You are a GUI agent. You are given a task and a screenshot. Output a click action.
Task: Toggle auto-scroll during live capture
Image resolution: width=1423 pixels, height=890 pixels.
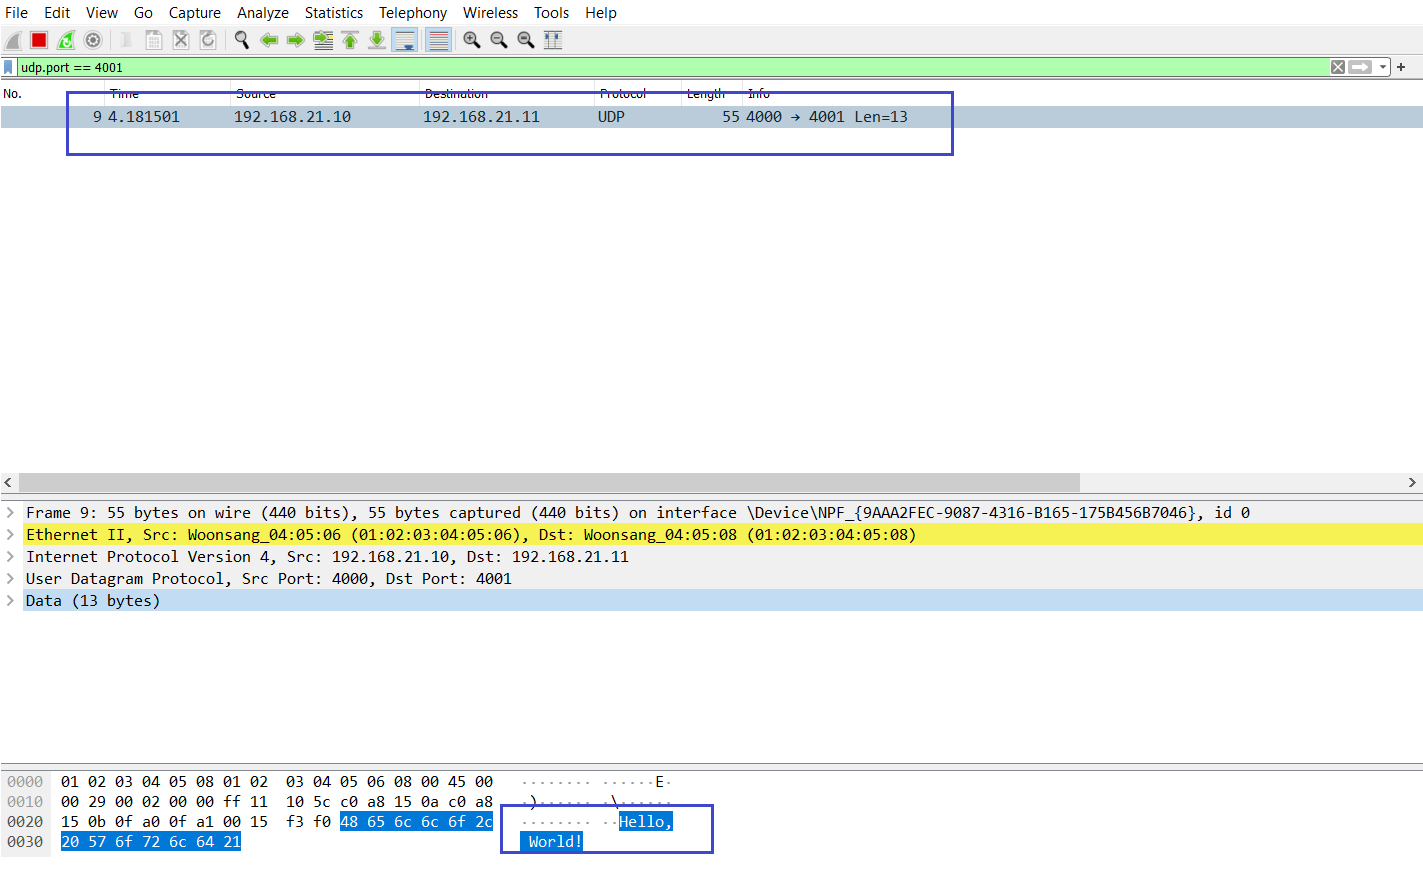(x=405, y=40)
